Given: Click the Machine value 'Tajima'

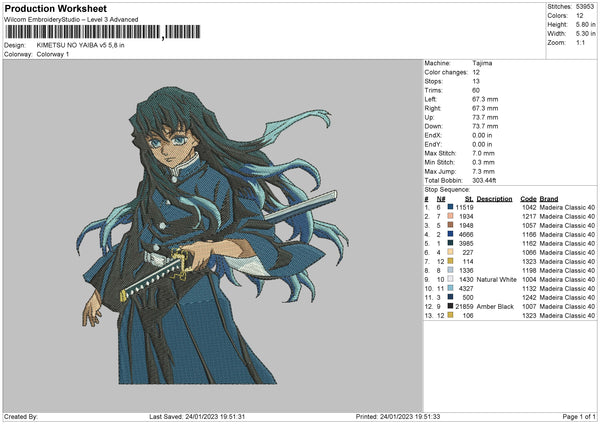Looking at the screenshot, I should [482, 63].
